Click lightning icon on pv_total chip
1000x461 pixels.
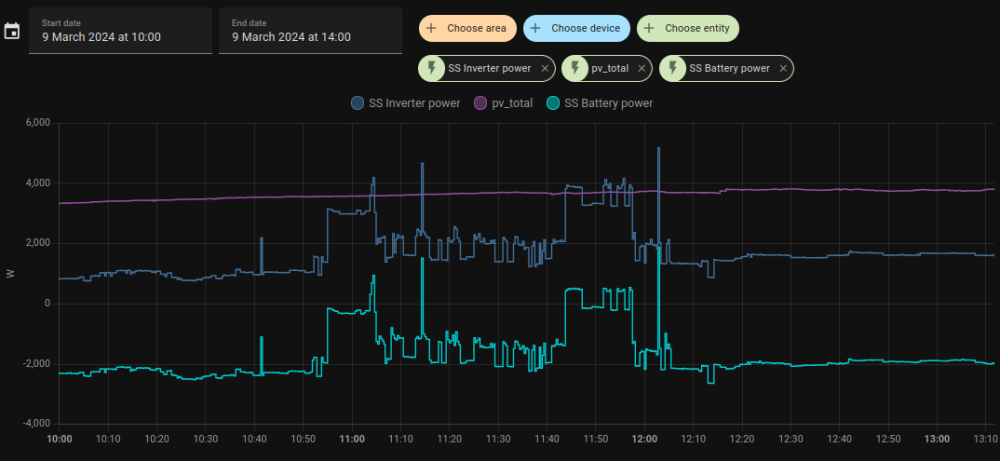click(x=575, y=69)
